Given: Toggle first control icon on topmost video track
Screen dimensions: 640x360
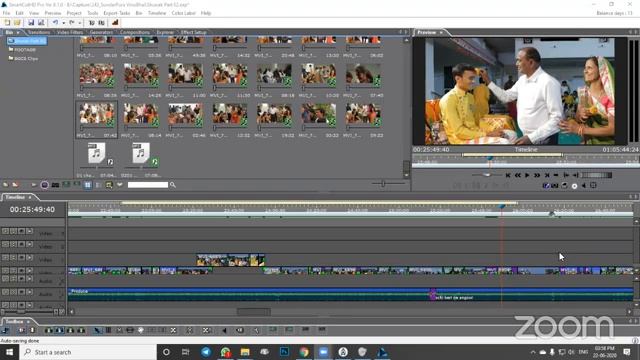Looking at the screenshot, I should click(x=5, y=231).
